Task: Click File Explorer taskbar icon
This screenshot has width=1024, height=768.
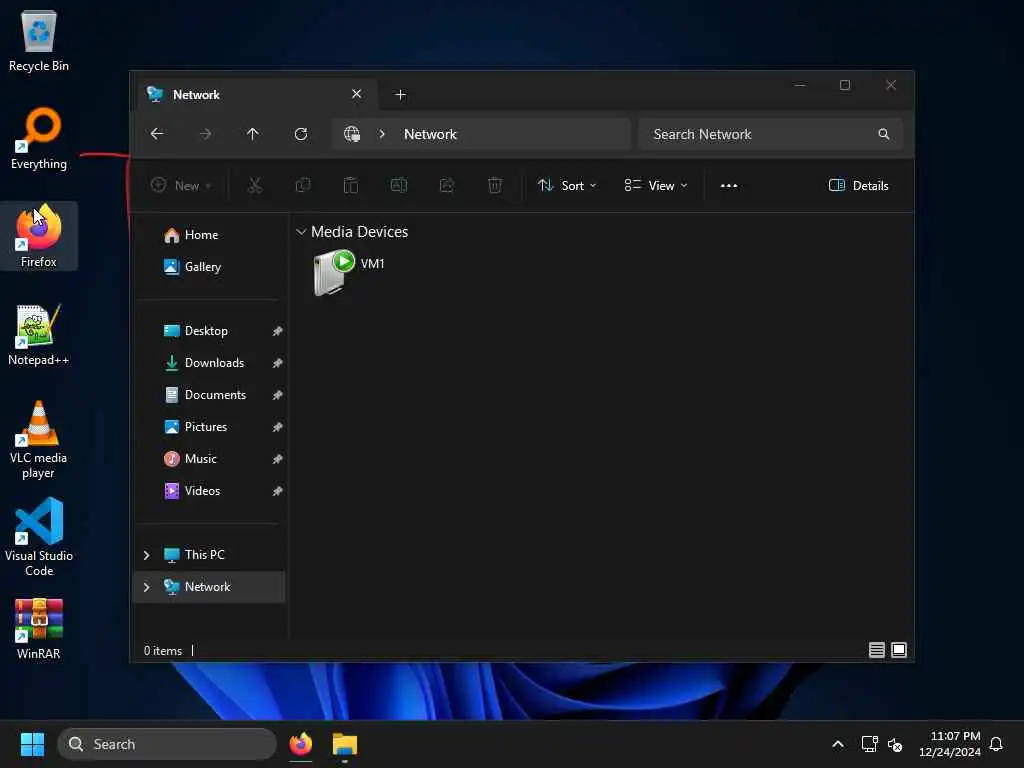Action: pos(345,744)
